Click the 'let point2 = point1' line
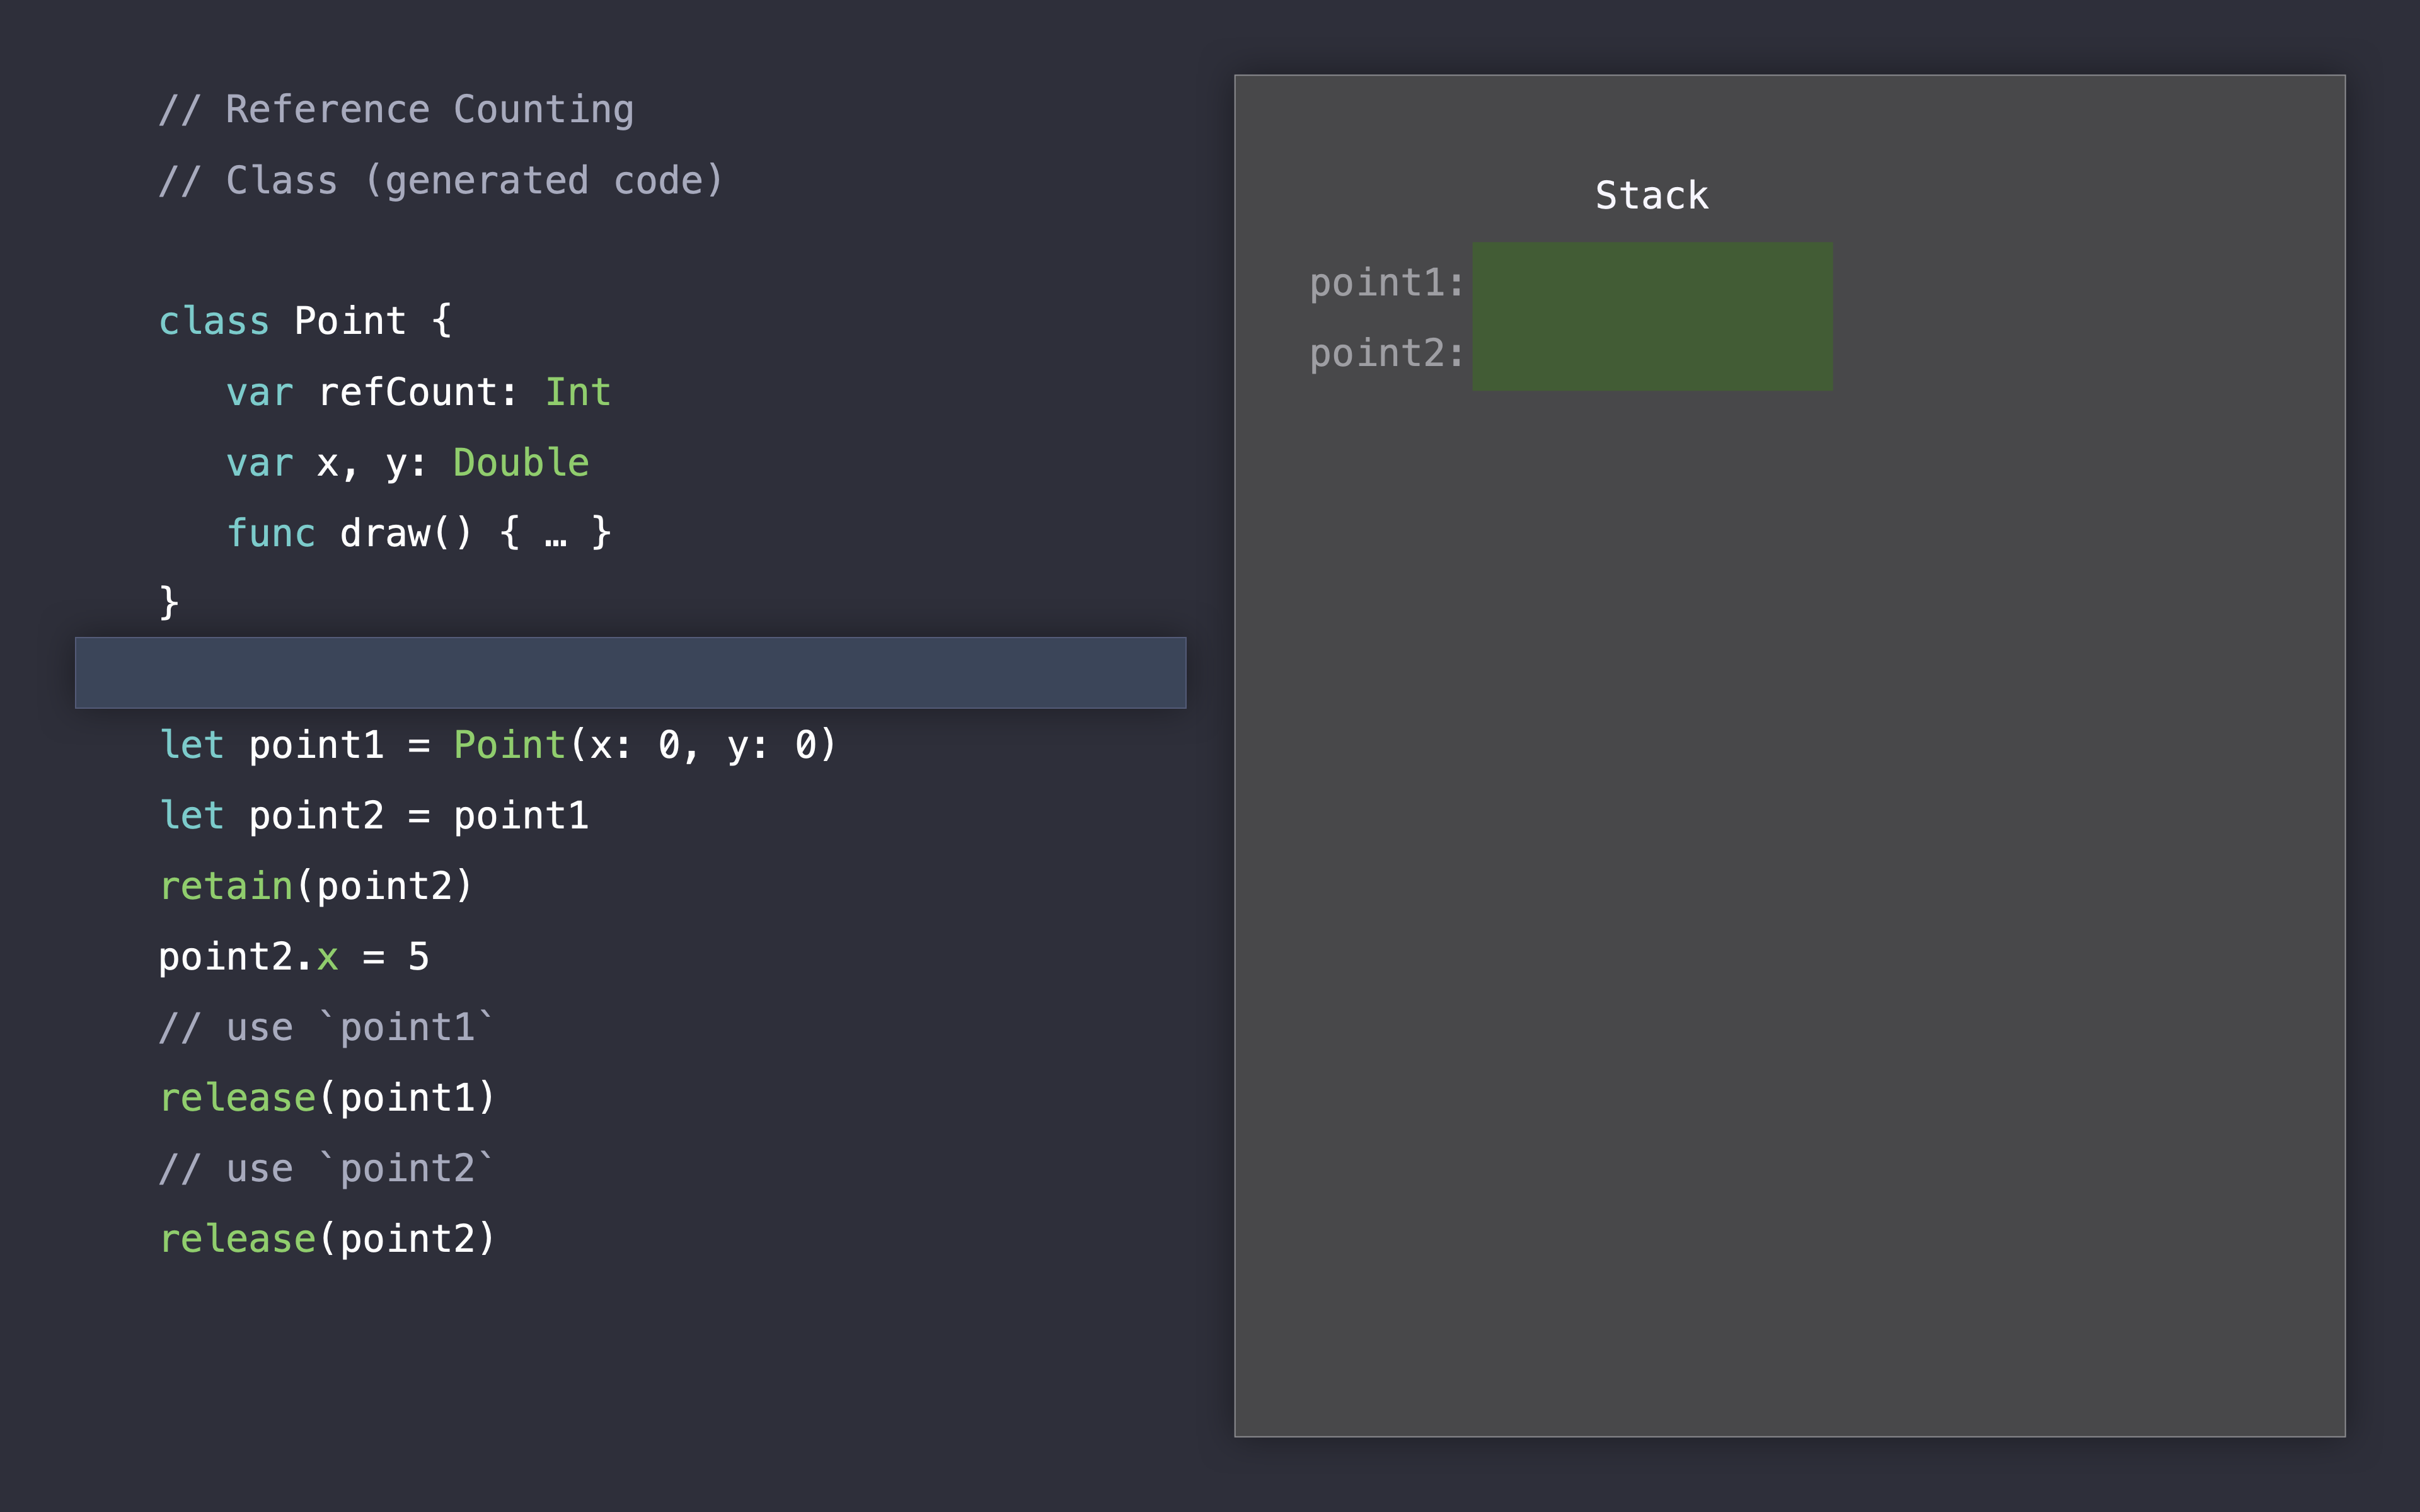The height and width of the screenshot is (1512, 2420). [x=374, y=815]
